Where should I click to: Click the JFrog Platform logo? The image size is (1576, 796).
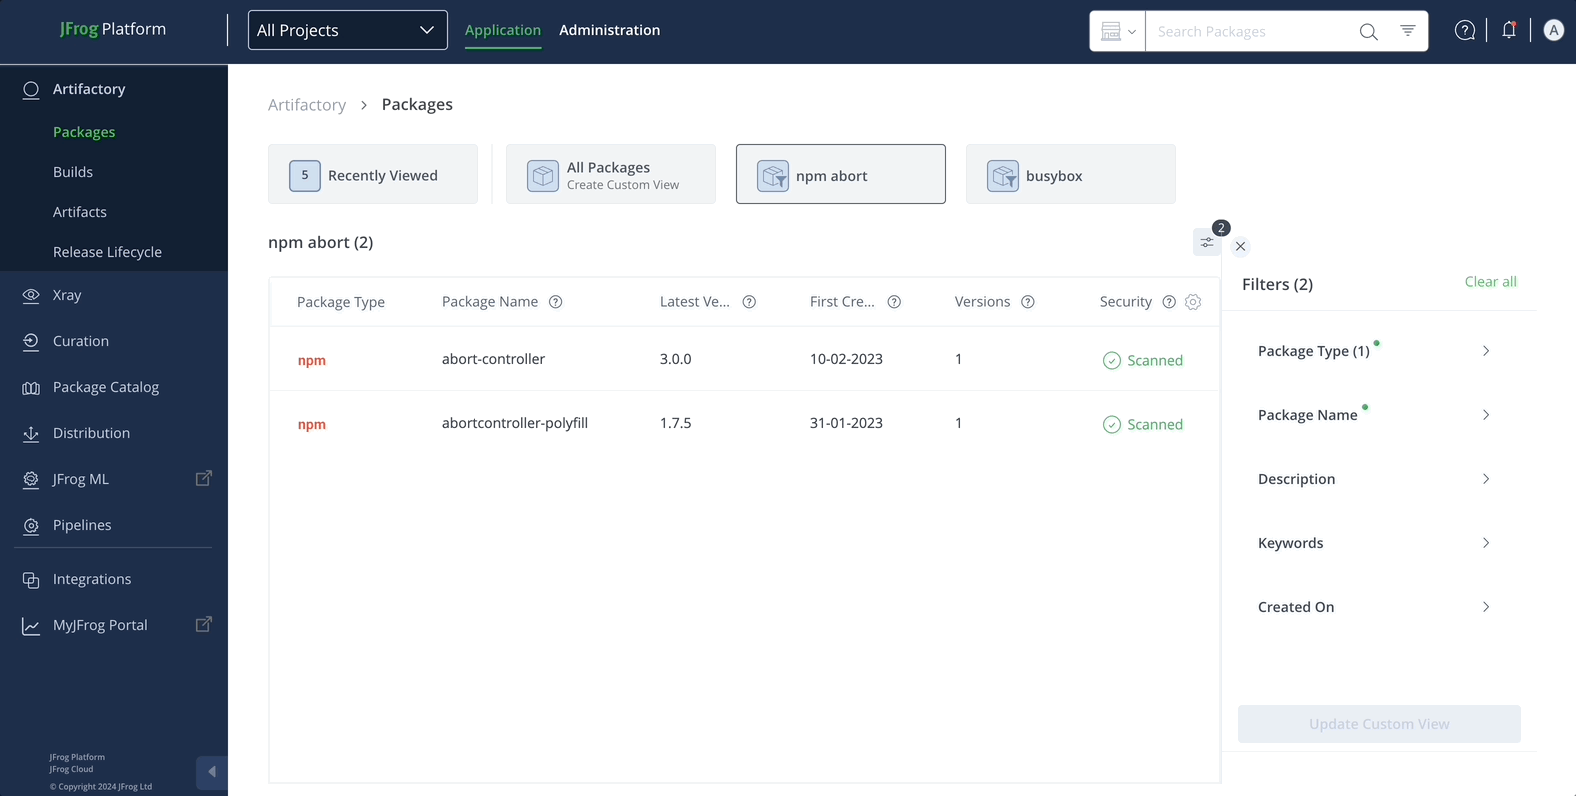(113, 29)
